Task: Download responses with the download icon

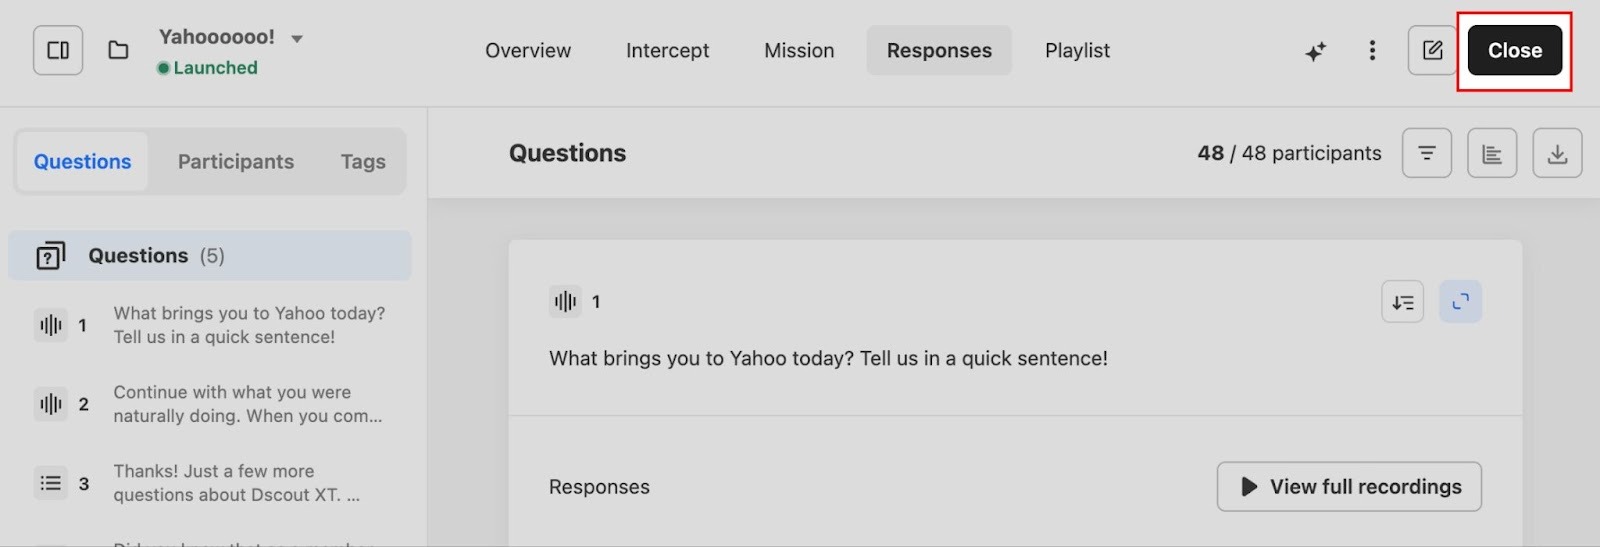Action: (x=1557, y=153)
